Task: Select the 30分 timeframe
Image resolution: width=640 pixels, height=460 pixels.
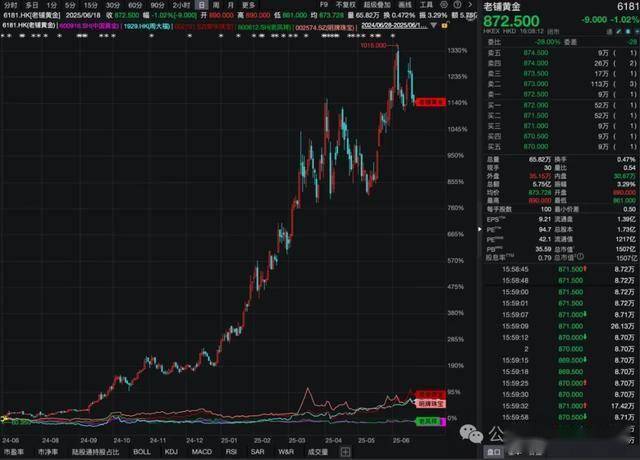Action: (113, 5)
